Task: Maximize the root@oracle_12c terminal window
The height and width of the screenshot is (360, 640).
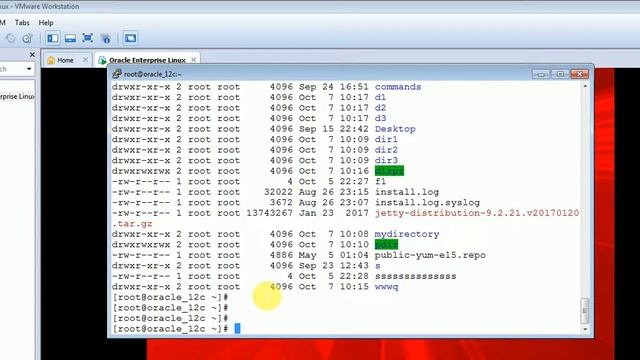Action: [560, 74]
